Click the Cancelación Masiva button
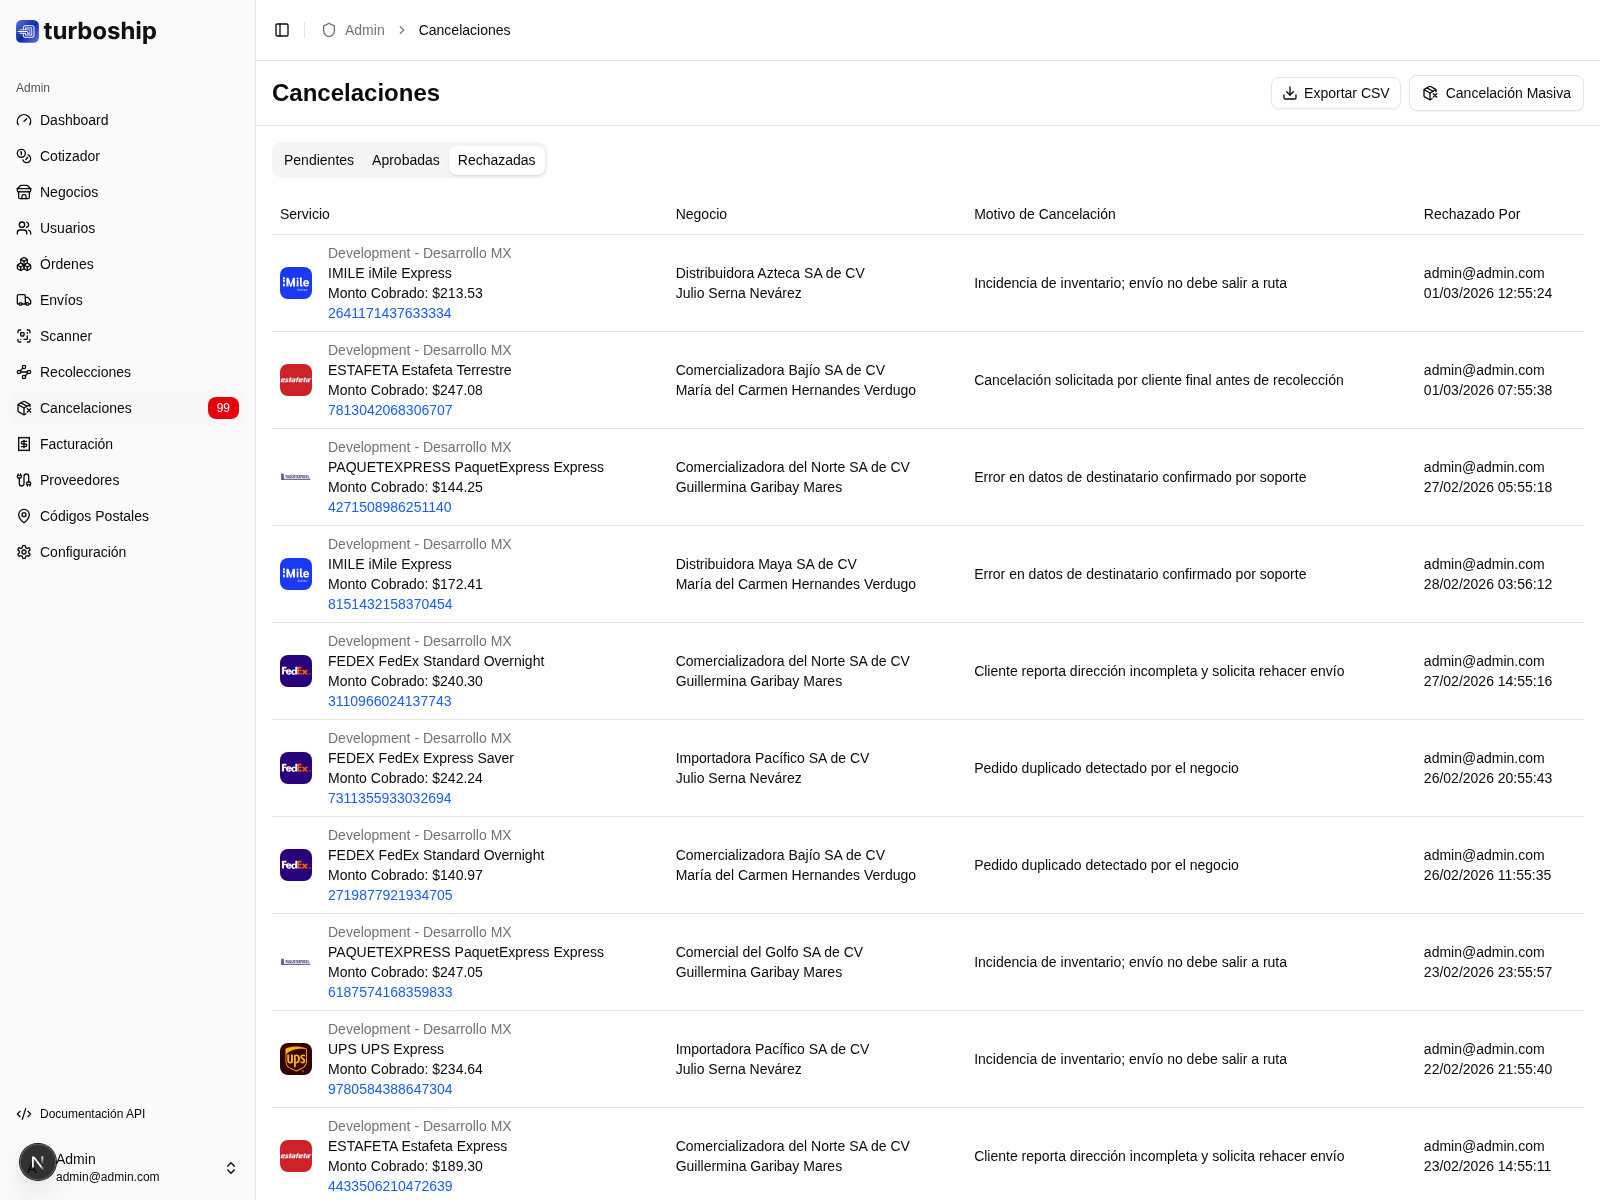This screenshot has width=1600, height=1200. click(1495, 93)
